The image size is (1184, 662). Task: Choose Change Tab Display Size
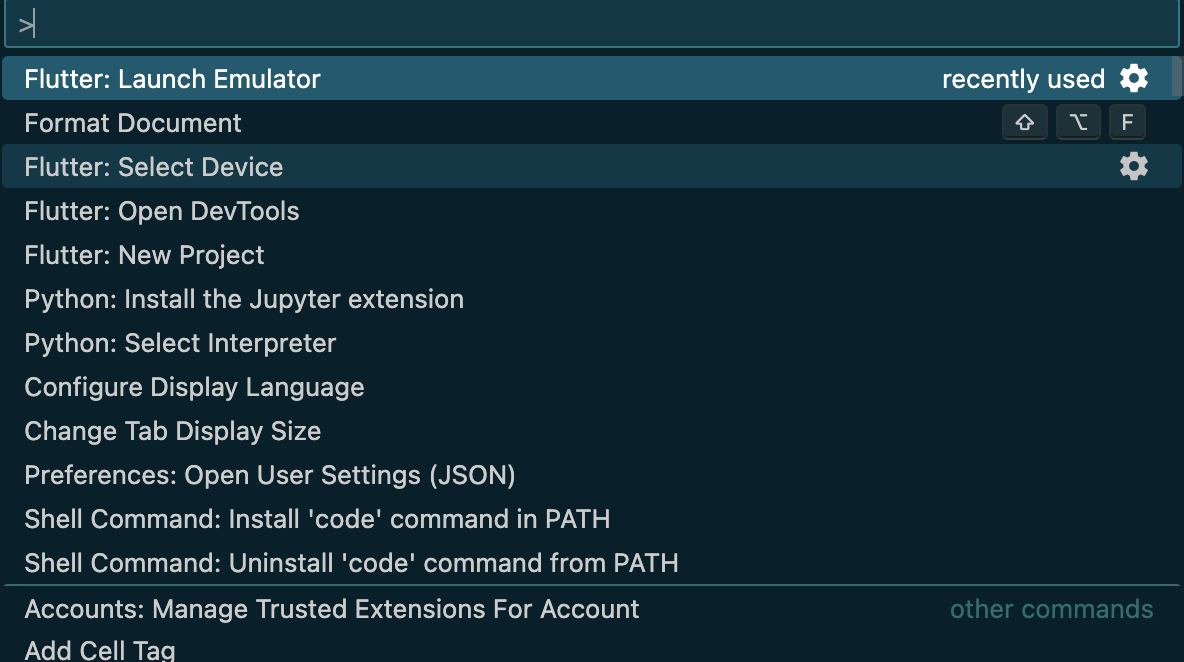click(172, 431)
